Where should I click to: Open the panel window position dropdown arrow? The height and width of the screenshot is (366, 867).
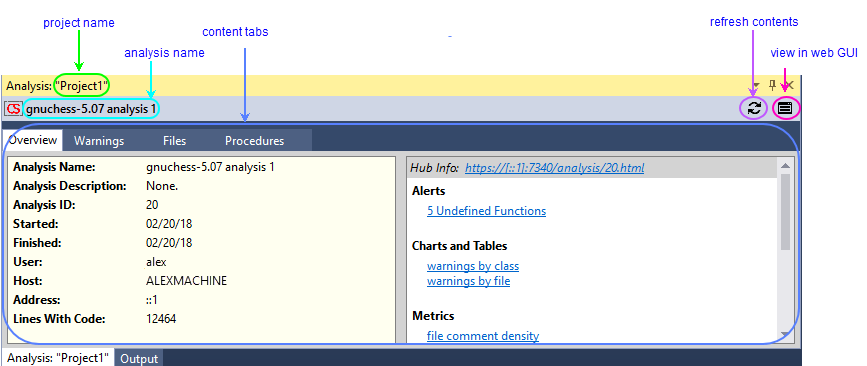click(756, 86)
